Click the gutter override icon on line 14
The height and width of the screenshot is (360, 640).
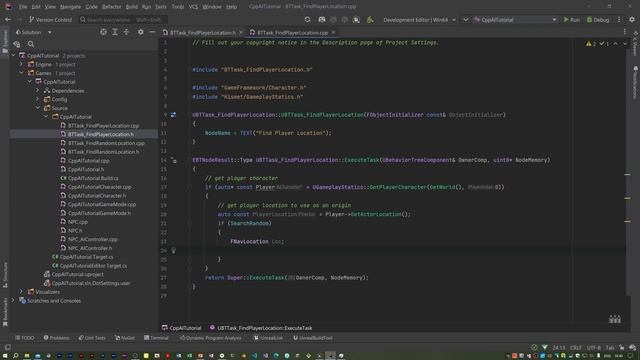(173, 160)
